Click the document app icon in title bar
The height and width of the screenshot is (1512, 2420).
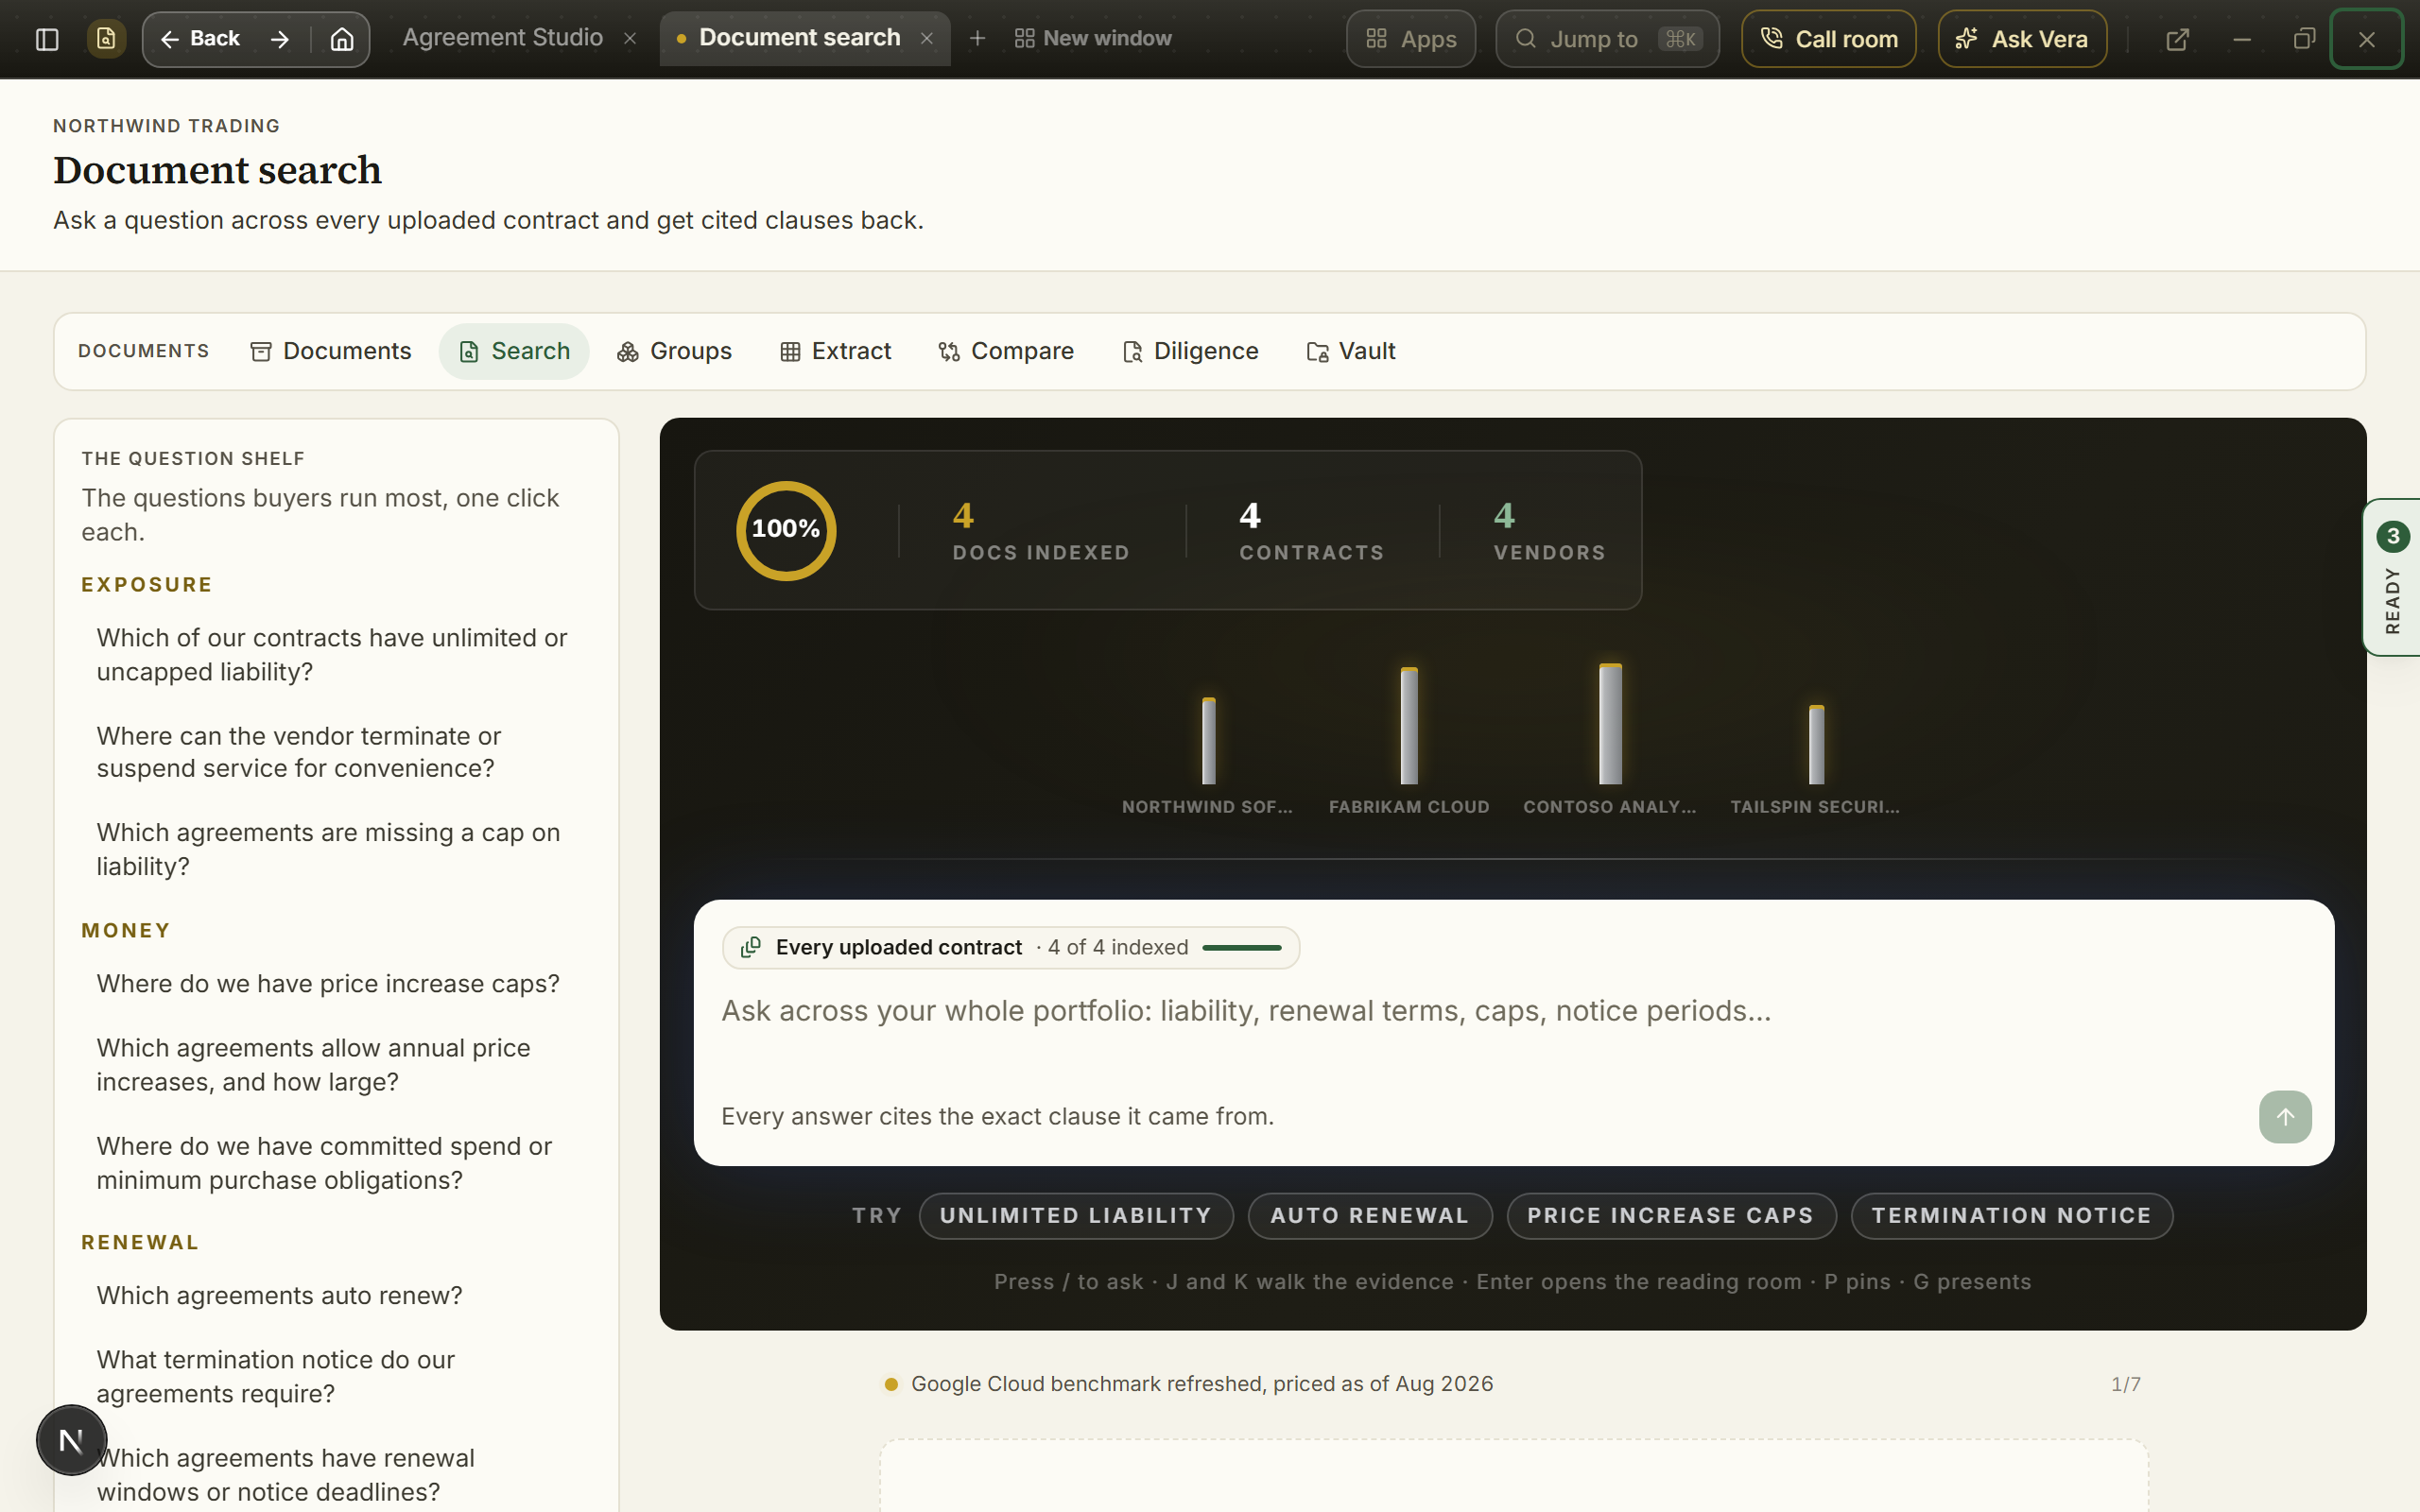[x=106, y=39]
